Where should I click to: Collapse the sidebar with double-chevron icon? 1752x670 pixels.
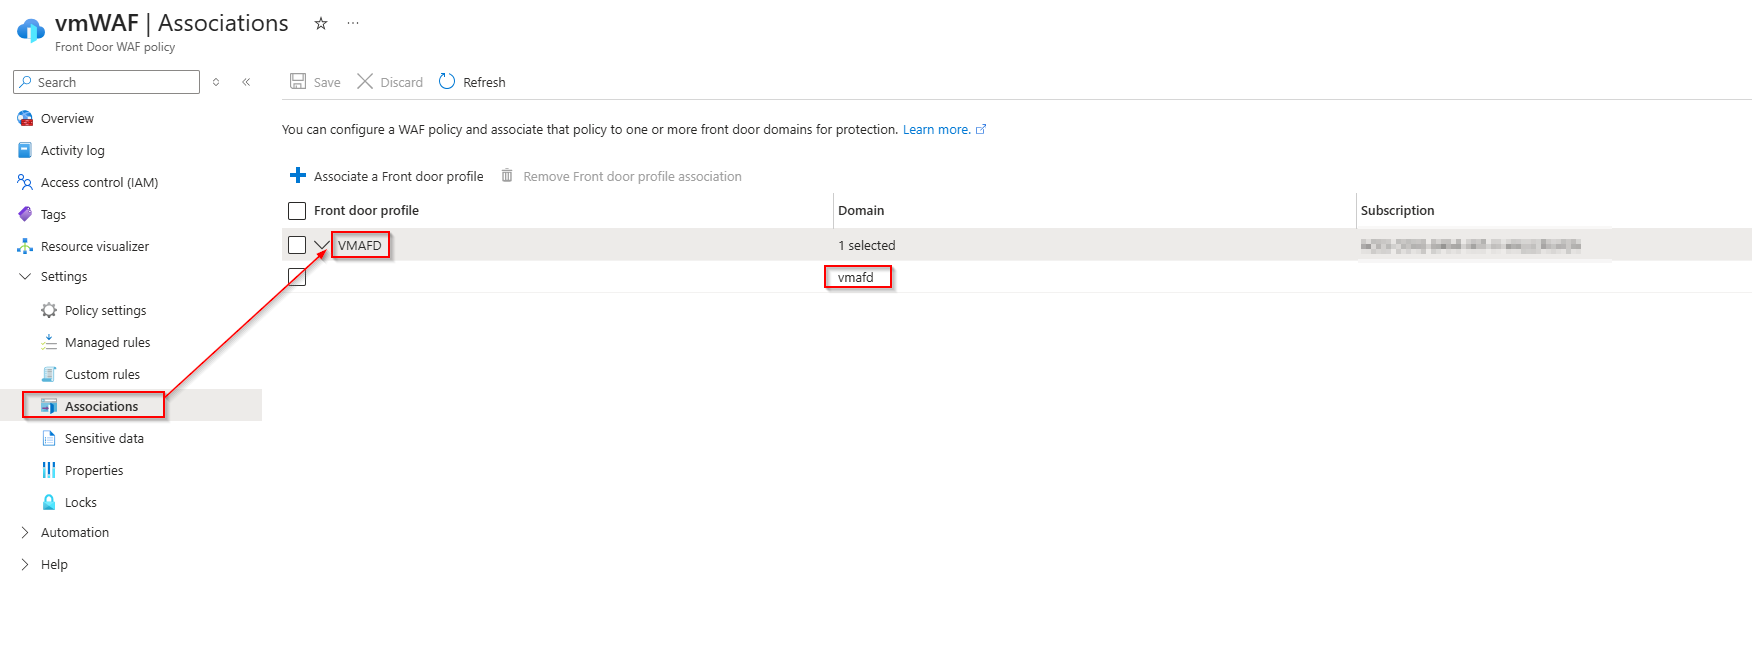[246, 82]
